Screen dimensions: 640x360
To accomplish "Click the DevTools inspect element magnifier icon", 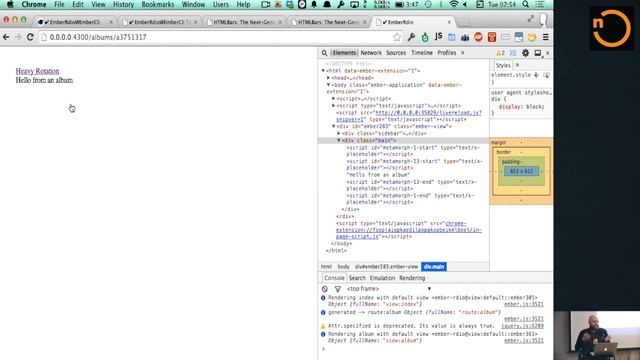I will tap(324, 53).
